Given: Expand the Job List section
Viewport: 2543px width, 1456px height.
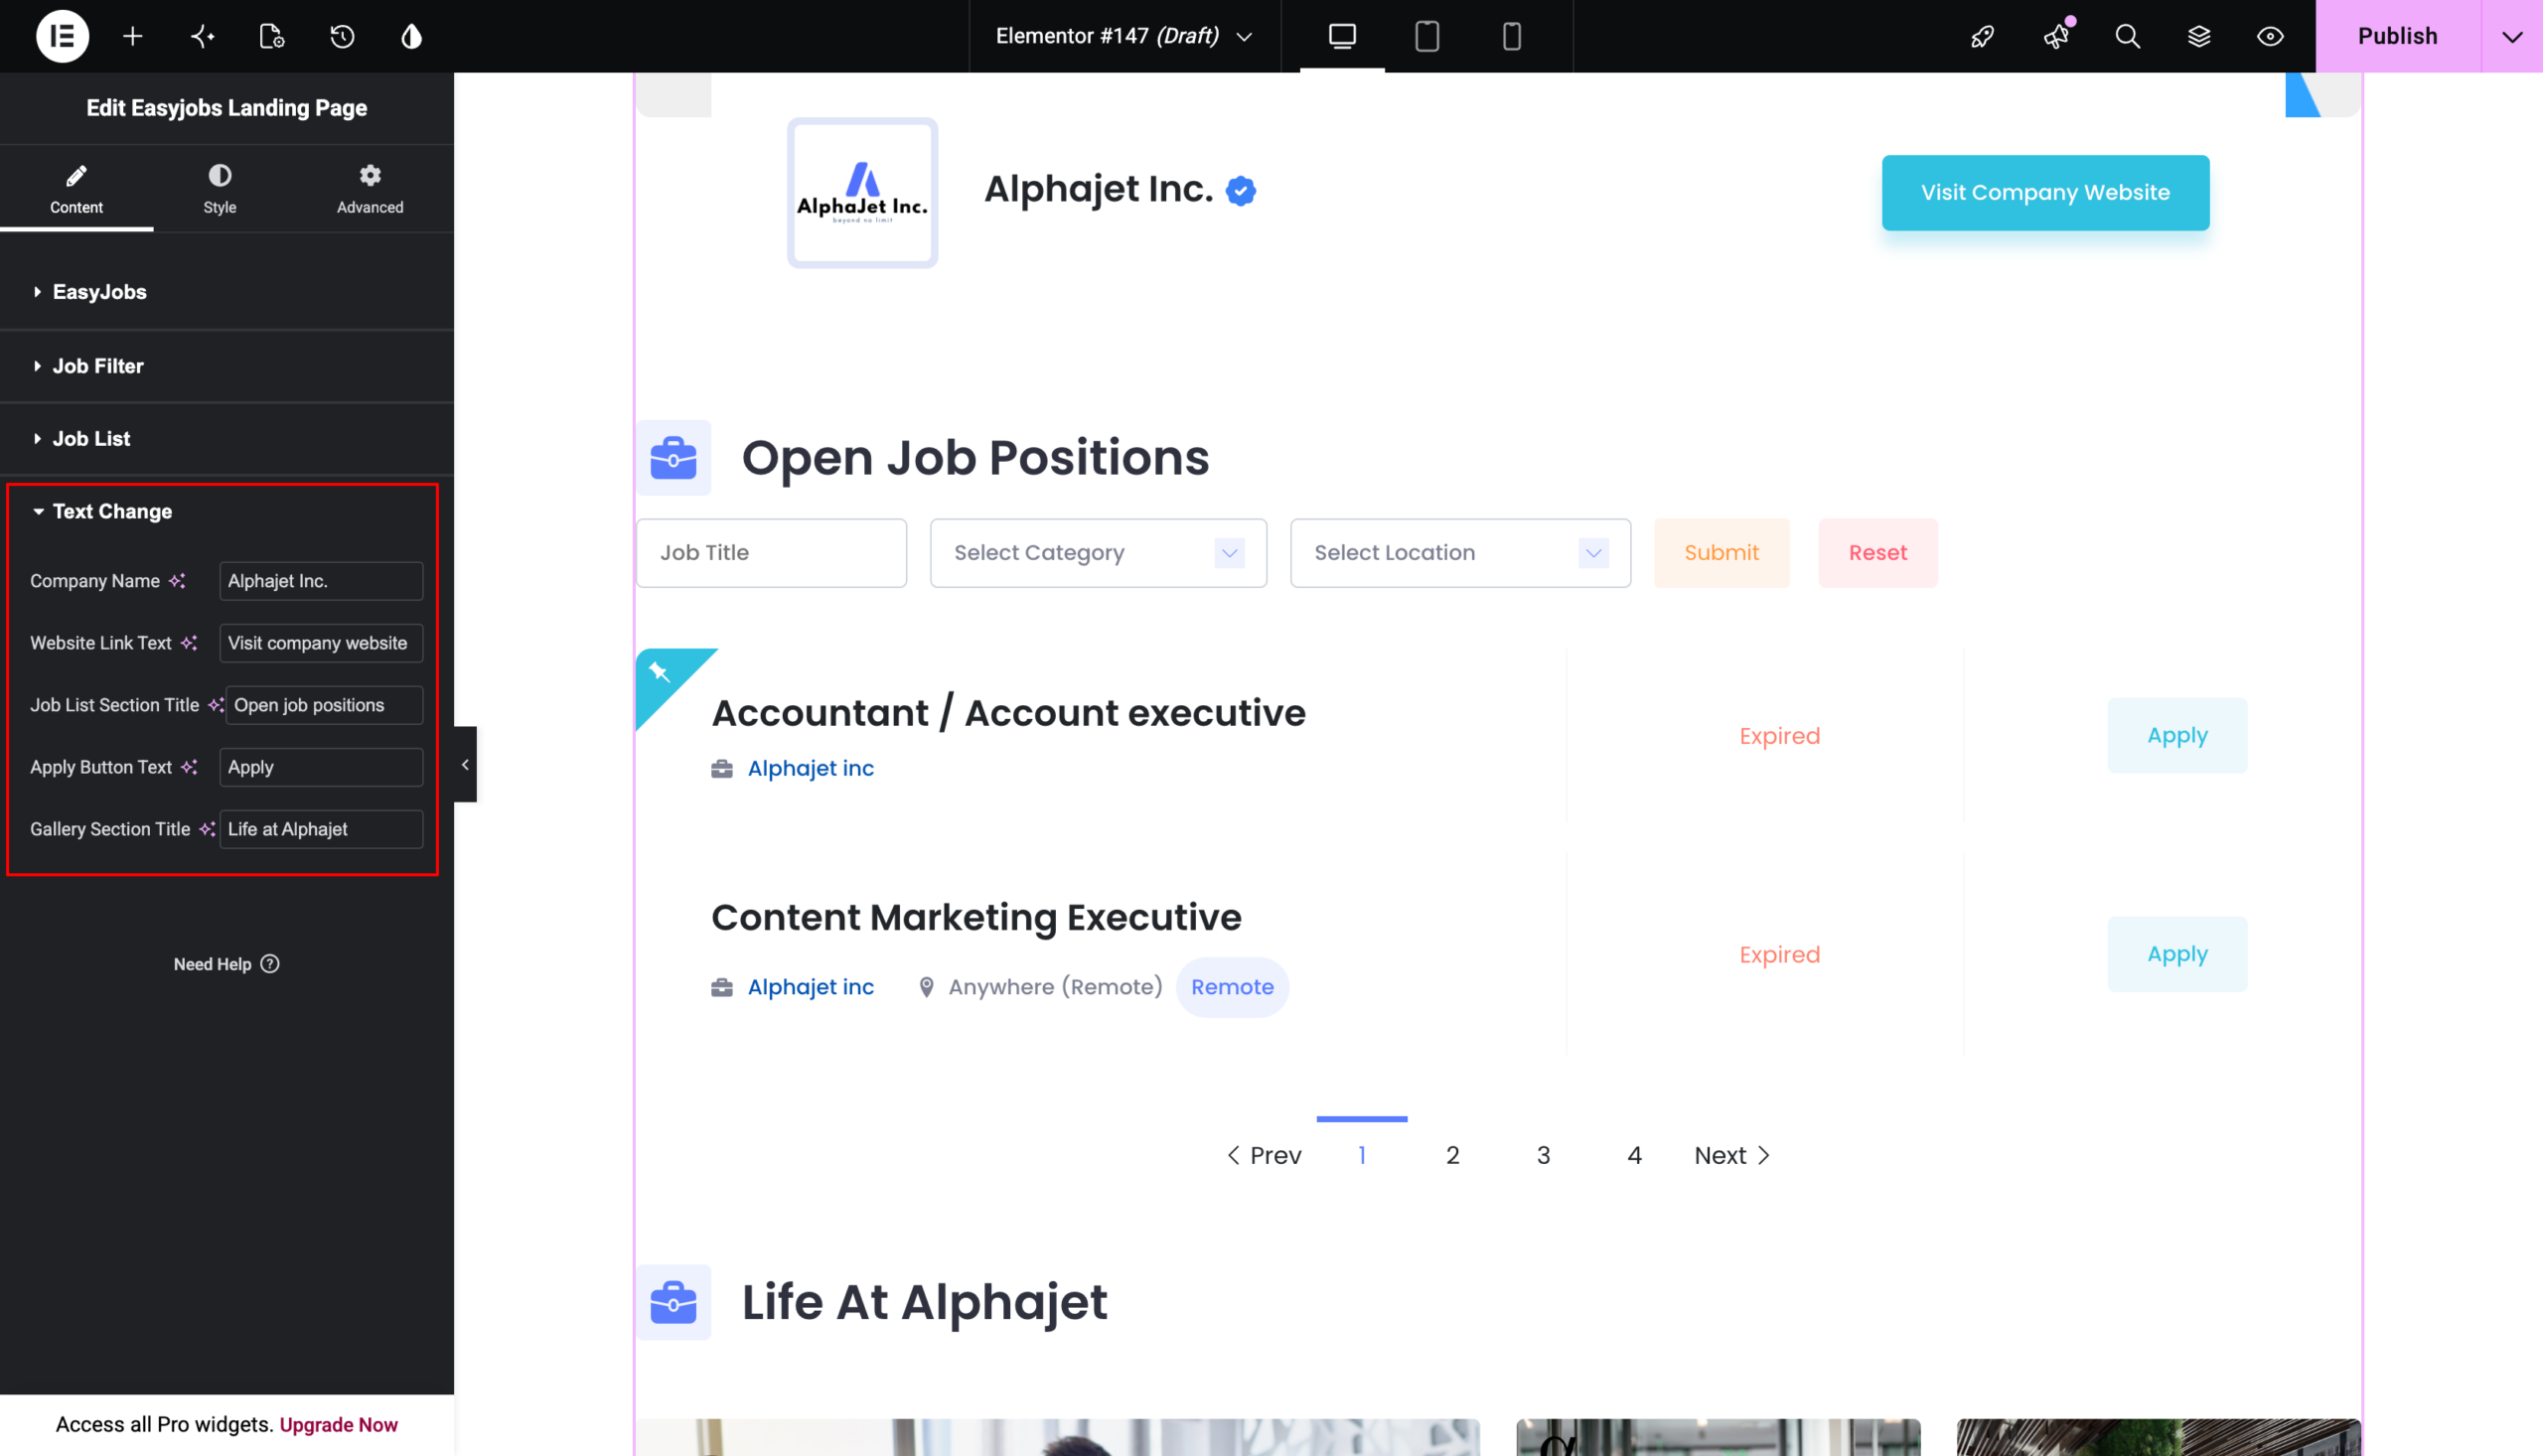Looking at the screenshot, I should click(x=227, y=439).
